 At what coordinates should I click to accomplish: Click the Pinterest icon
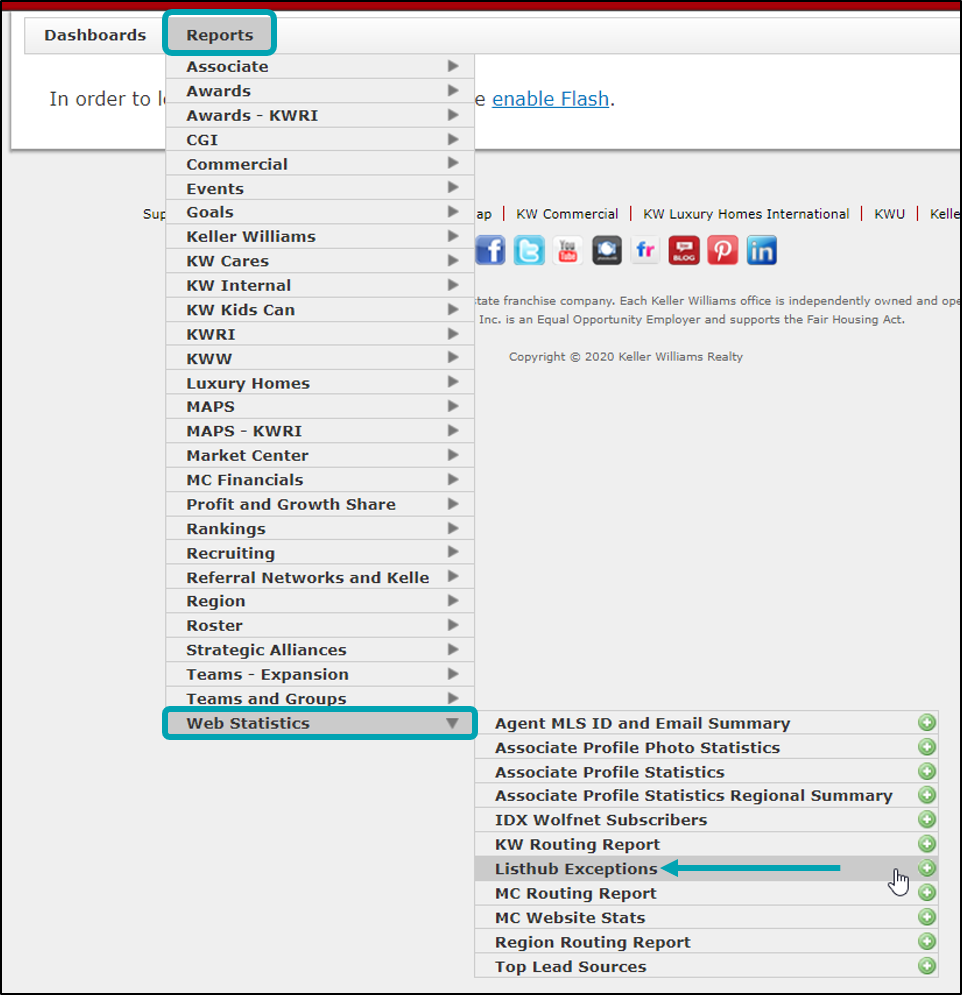722,250
